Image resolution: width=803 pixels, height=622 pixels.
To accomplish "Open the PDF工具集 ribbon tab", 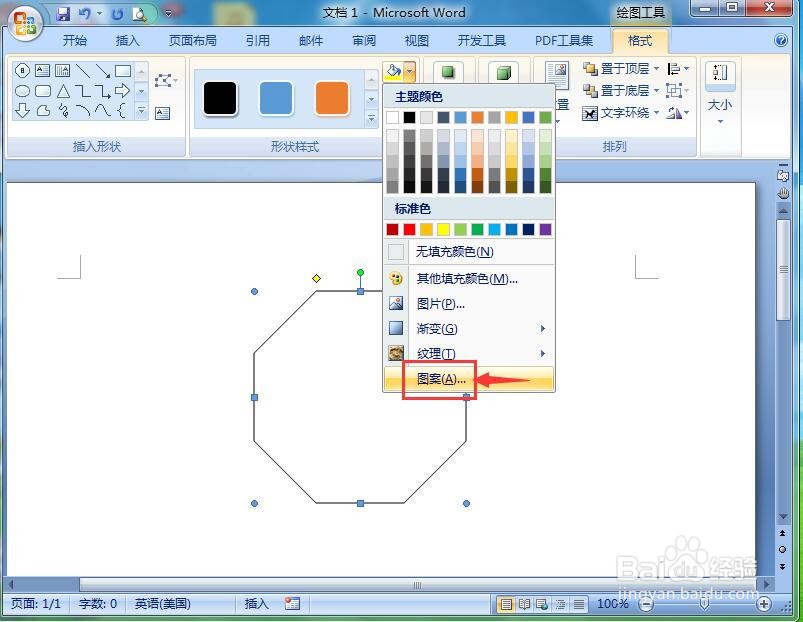I will 563,41.
